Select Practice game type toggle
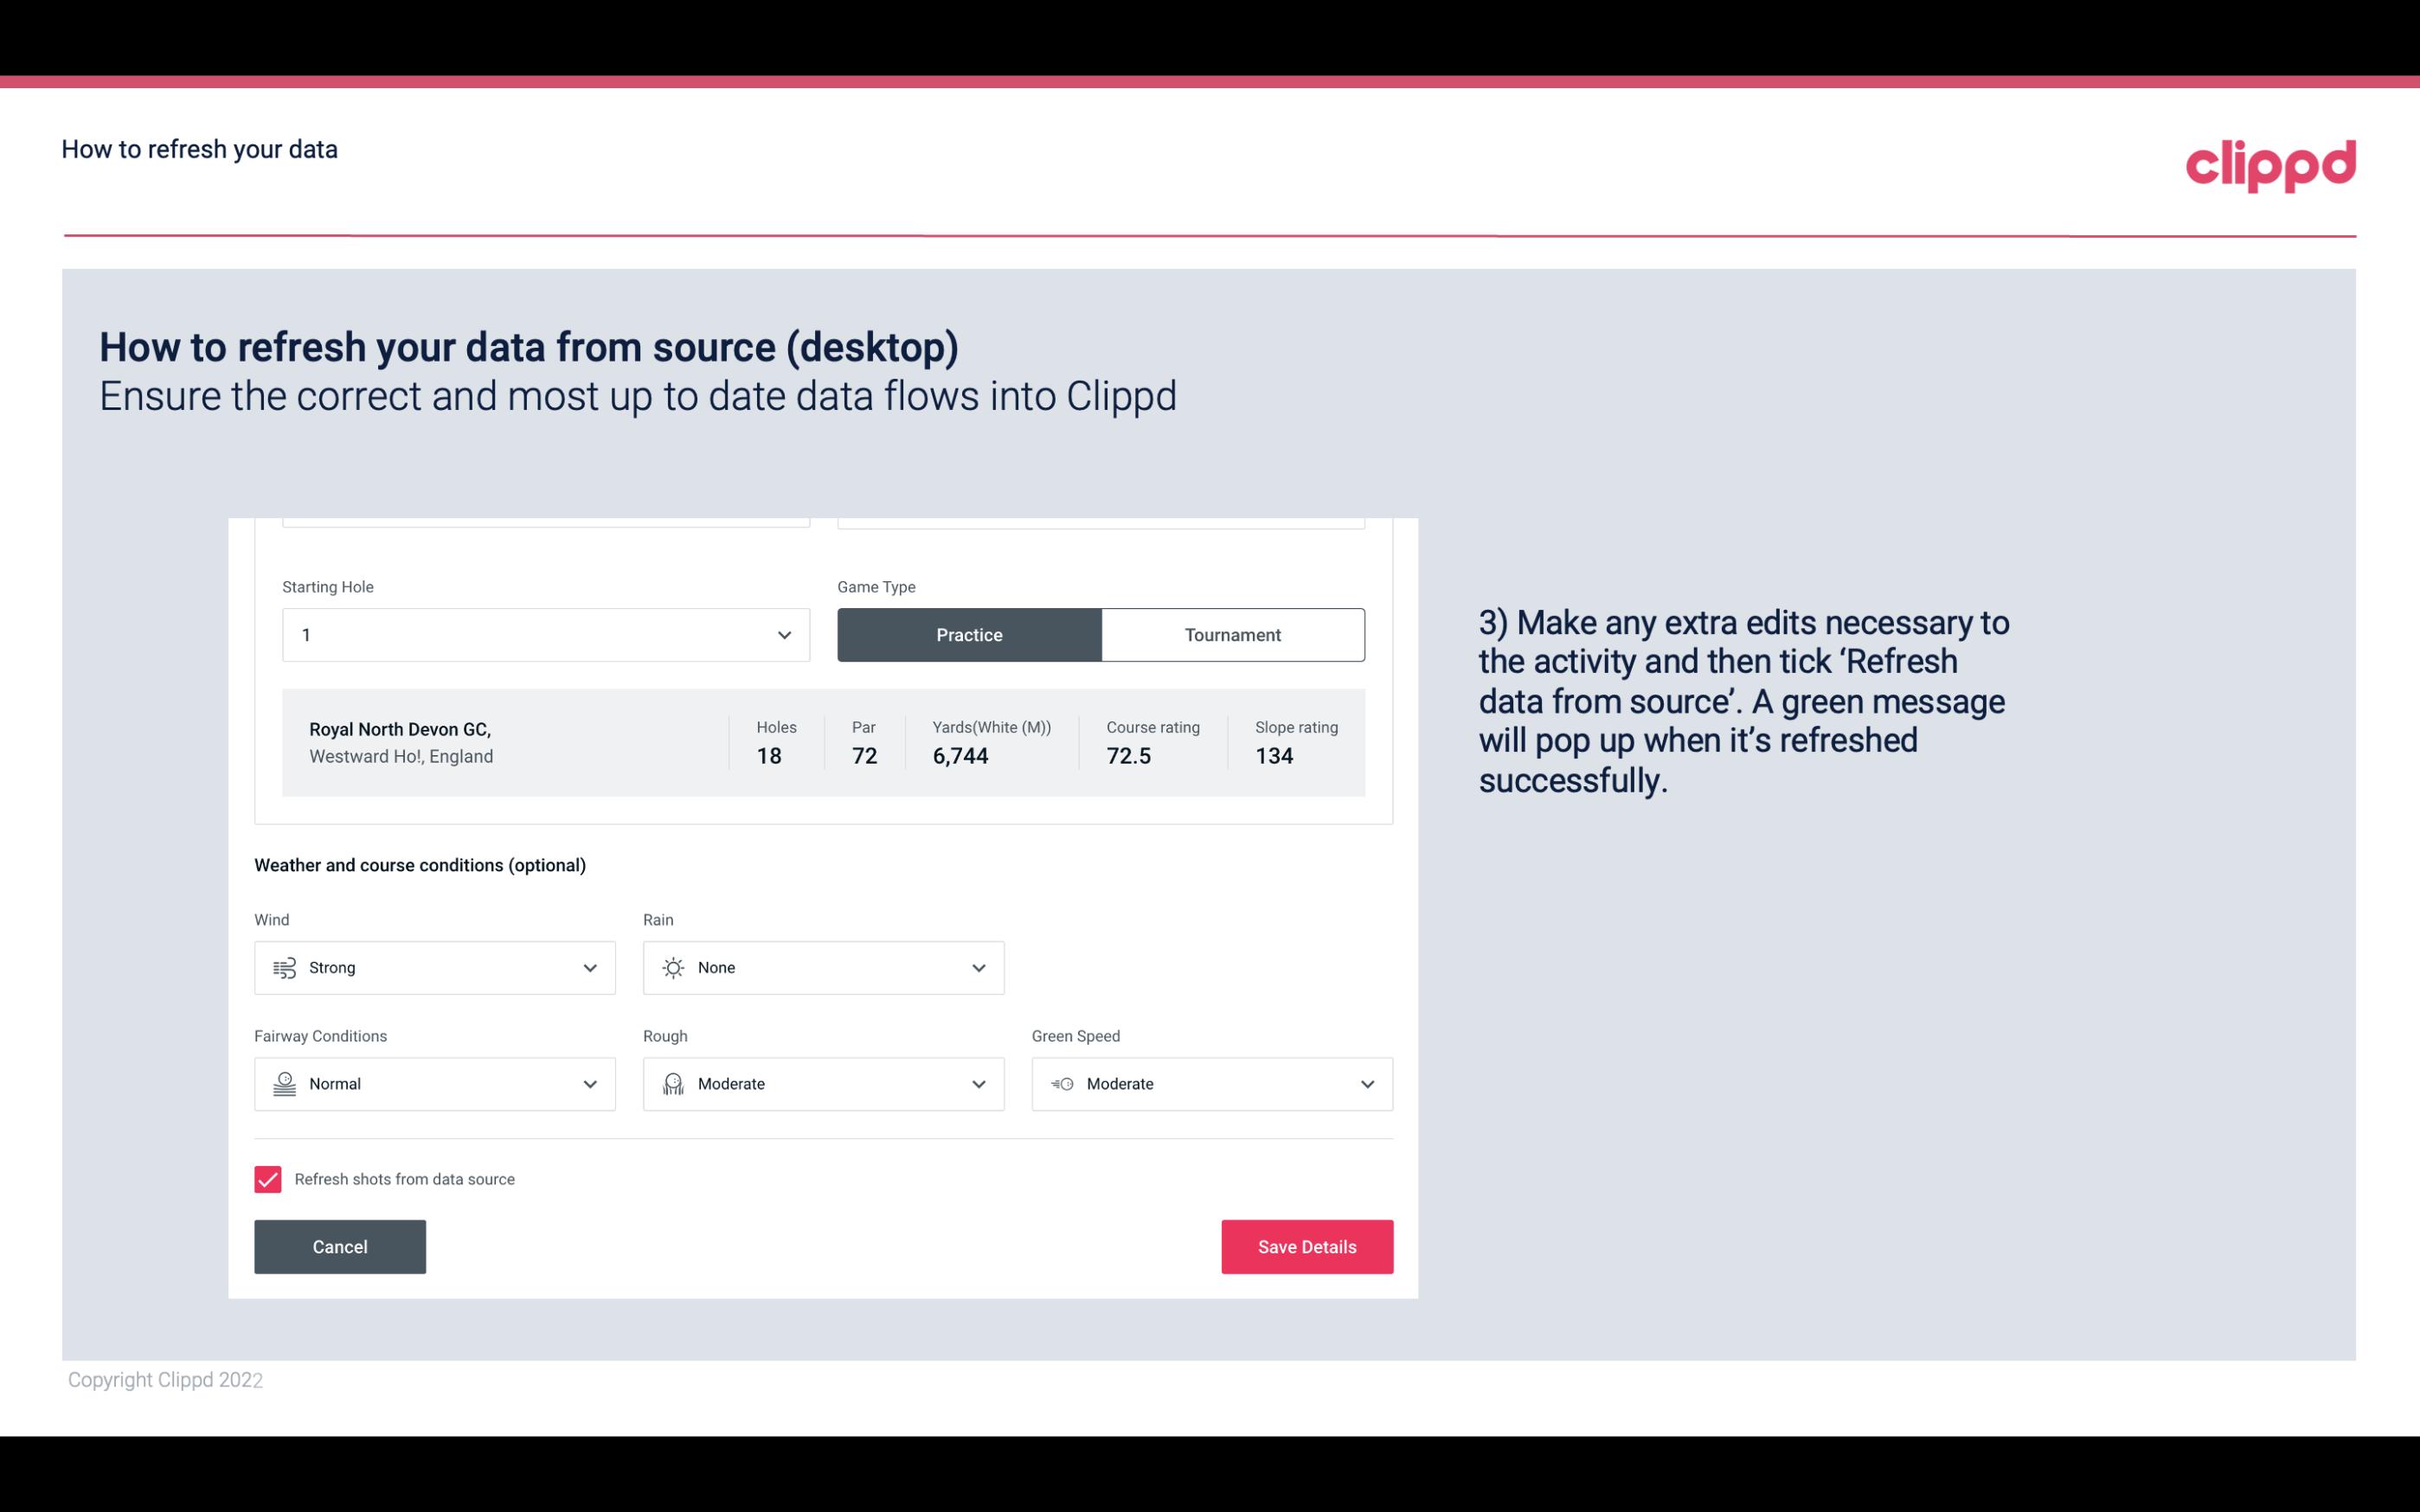This screenshot has width=2420, height=1512. (969, 634)
